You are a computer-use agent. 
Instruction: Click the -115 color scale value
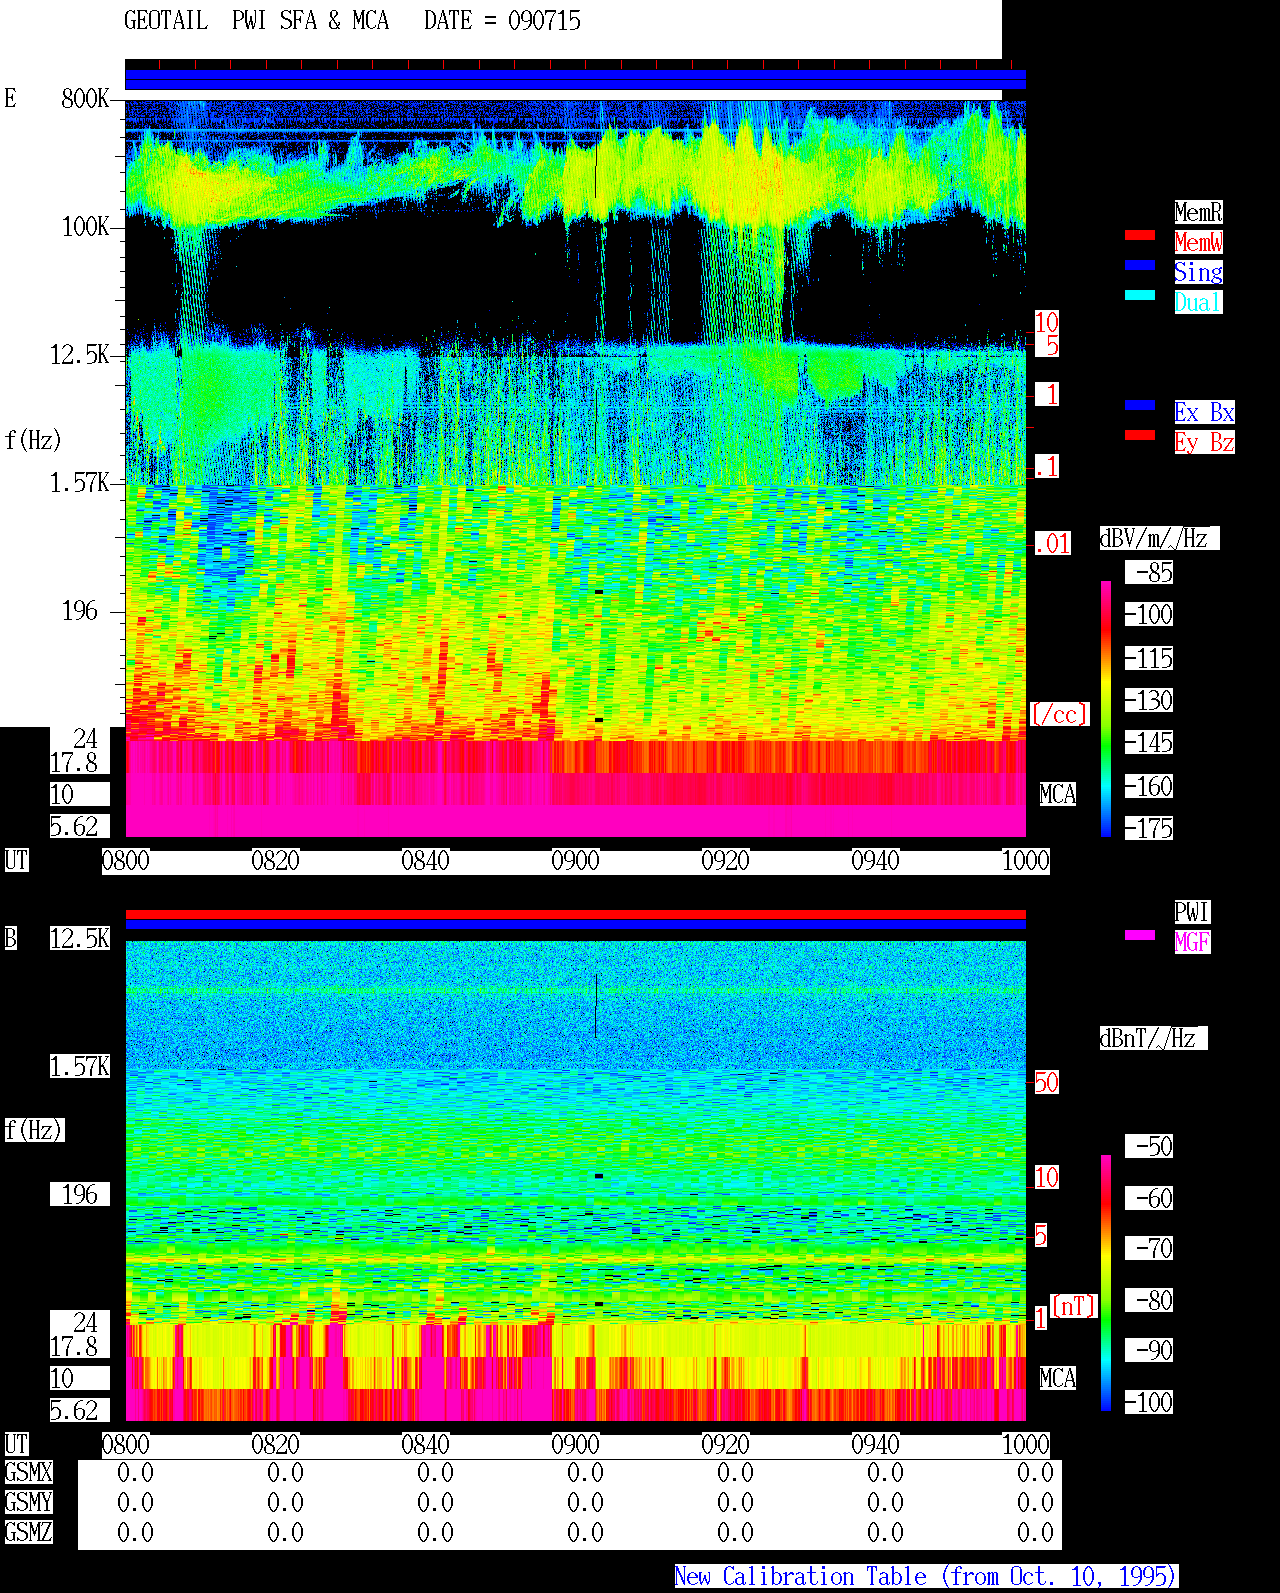[1150, 658]
